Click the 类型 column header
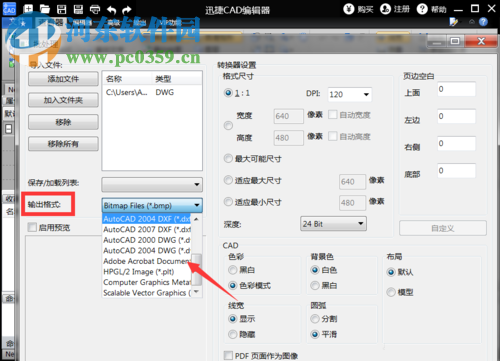Viewport: 500px width, 361px height. pos(177,79)
